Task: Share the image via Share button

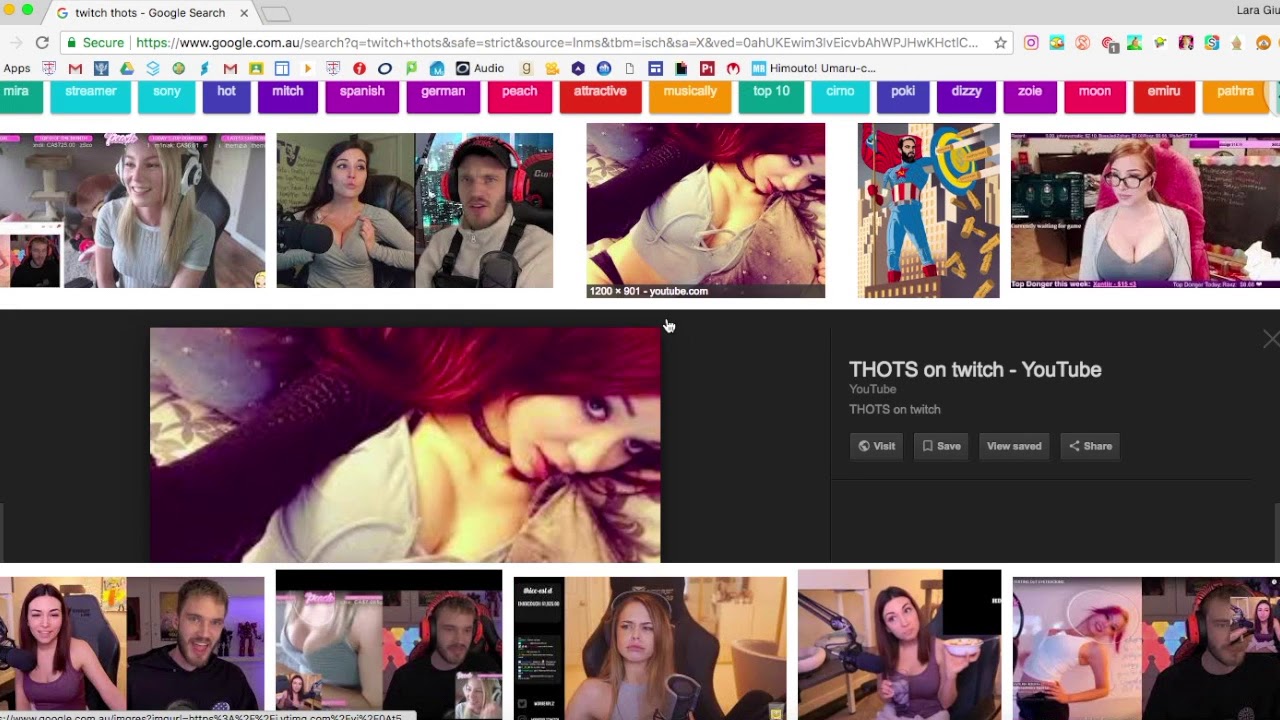Action: pyautogui.click(x=1090, y=446)
